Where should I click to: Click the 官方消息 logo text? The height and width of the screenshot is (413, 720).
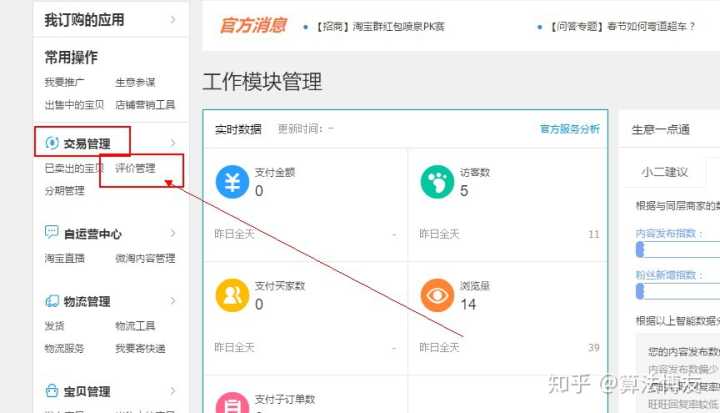(253, 26)
